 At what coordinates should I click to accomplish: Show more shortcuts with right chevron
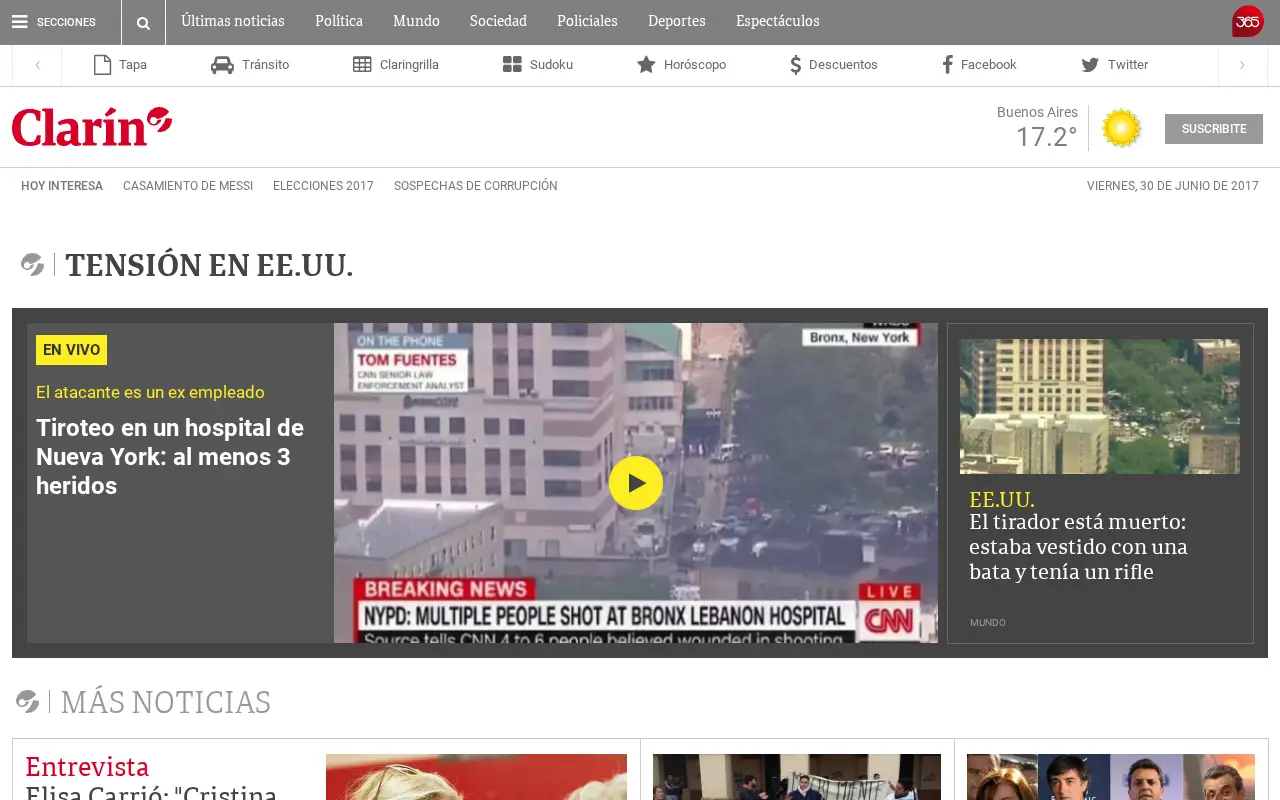tap(1242, 65)
